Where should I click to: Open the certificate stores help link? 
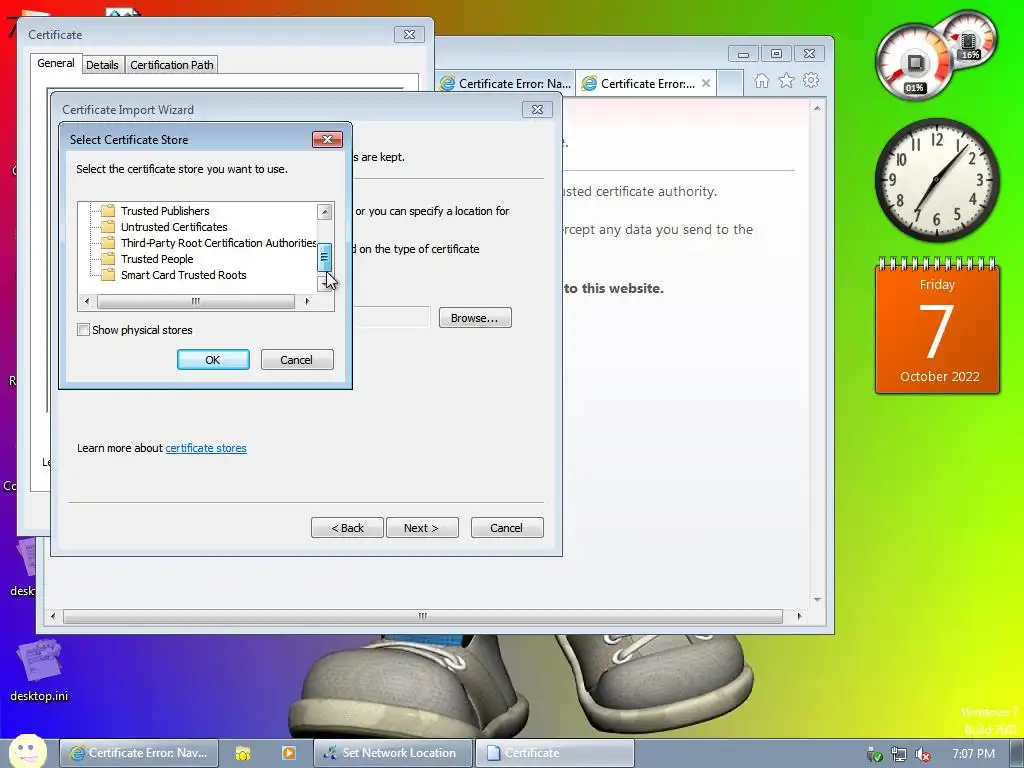click(206, 448)
